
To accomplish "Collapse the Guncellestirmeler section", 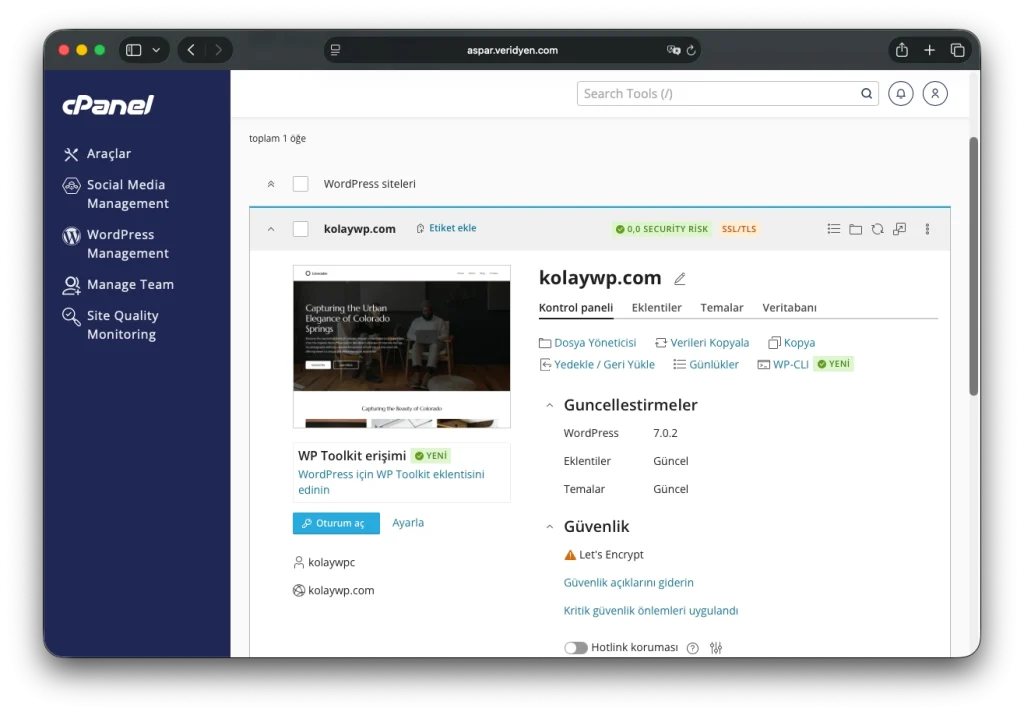I will 550,405.
